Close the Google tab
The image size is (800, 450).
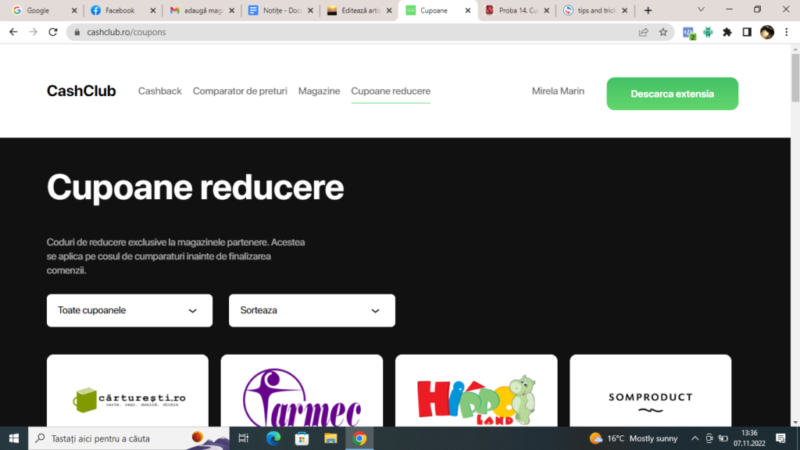(74, 10)
